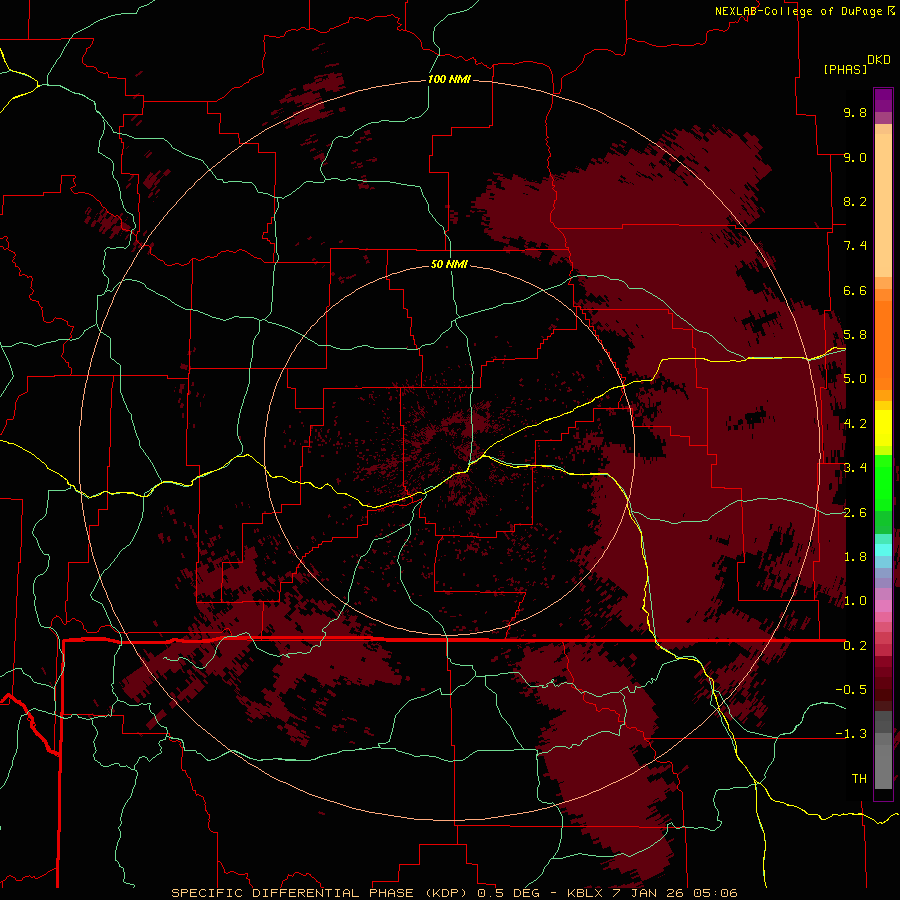The height and width of the screenshot is (900, 900).
Task: Click the 6.6 scale value
Action: (x=855, y=290)
